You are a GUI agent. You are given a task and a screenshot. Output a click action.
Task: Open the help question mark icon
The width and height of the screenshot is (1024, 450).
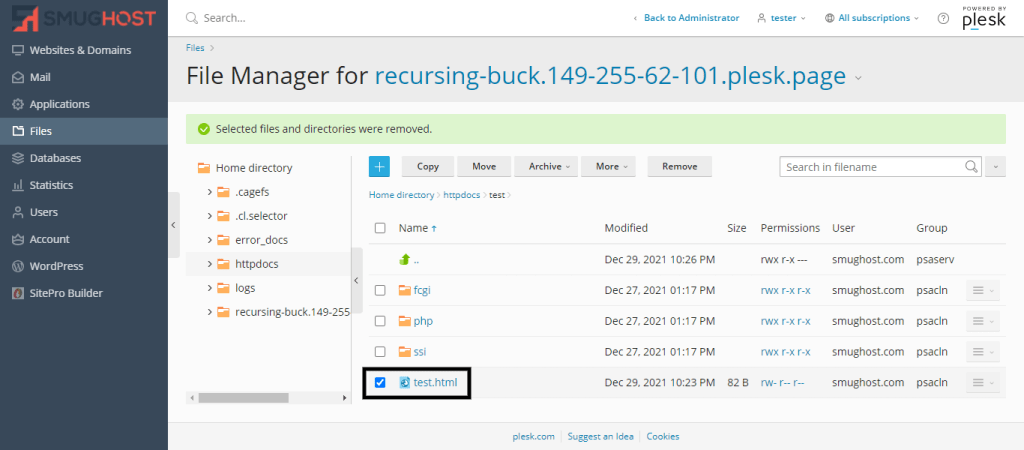coord(943,18)
